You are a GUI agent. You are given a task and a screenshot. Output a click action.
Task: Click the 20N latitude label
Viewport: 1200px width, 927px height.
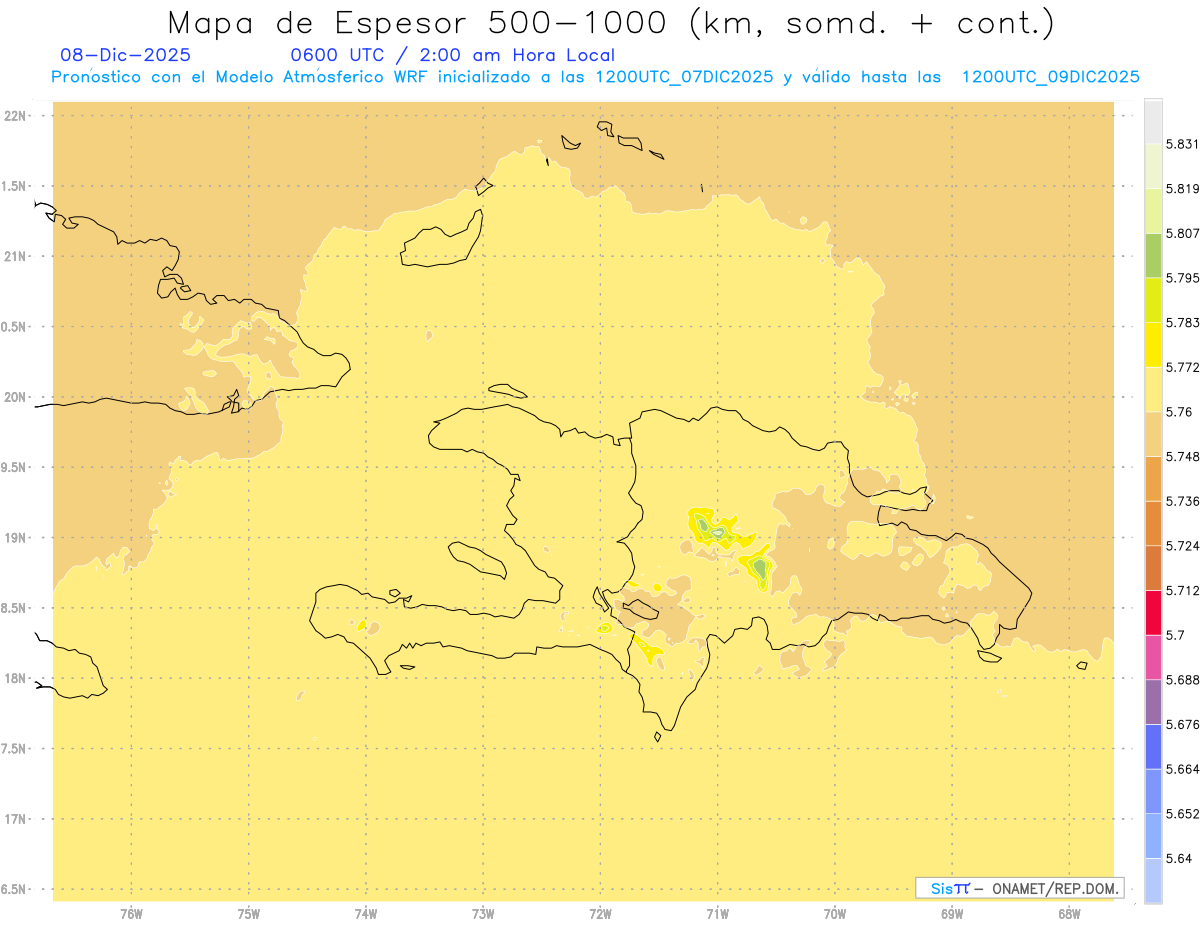point(15,397)
